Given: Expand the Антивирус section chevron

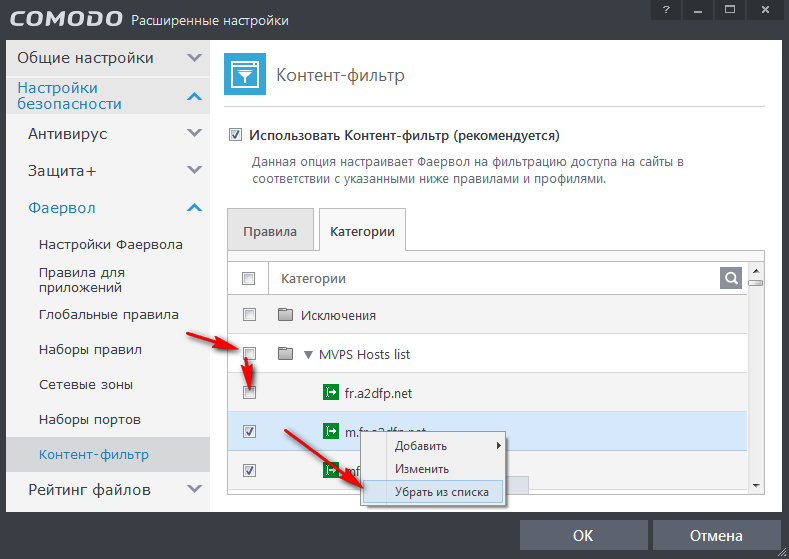Looking at the screenshot, I should tap(194, 133).
